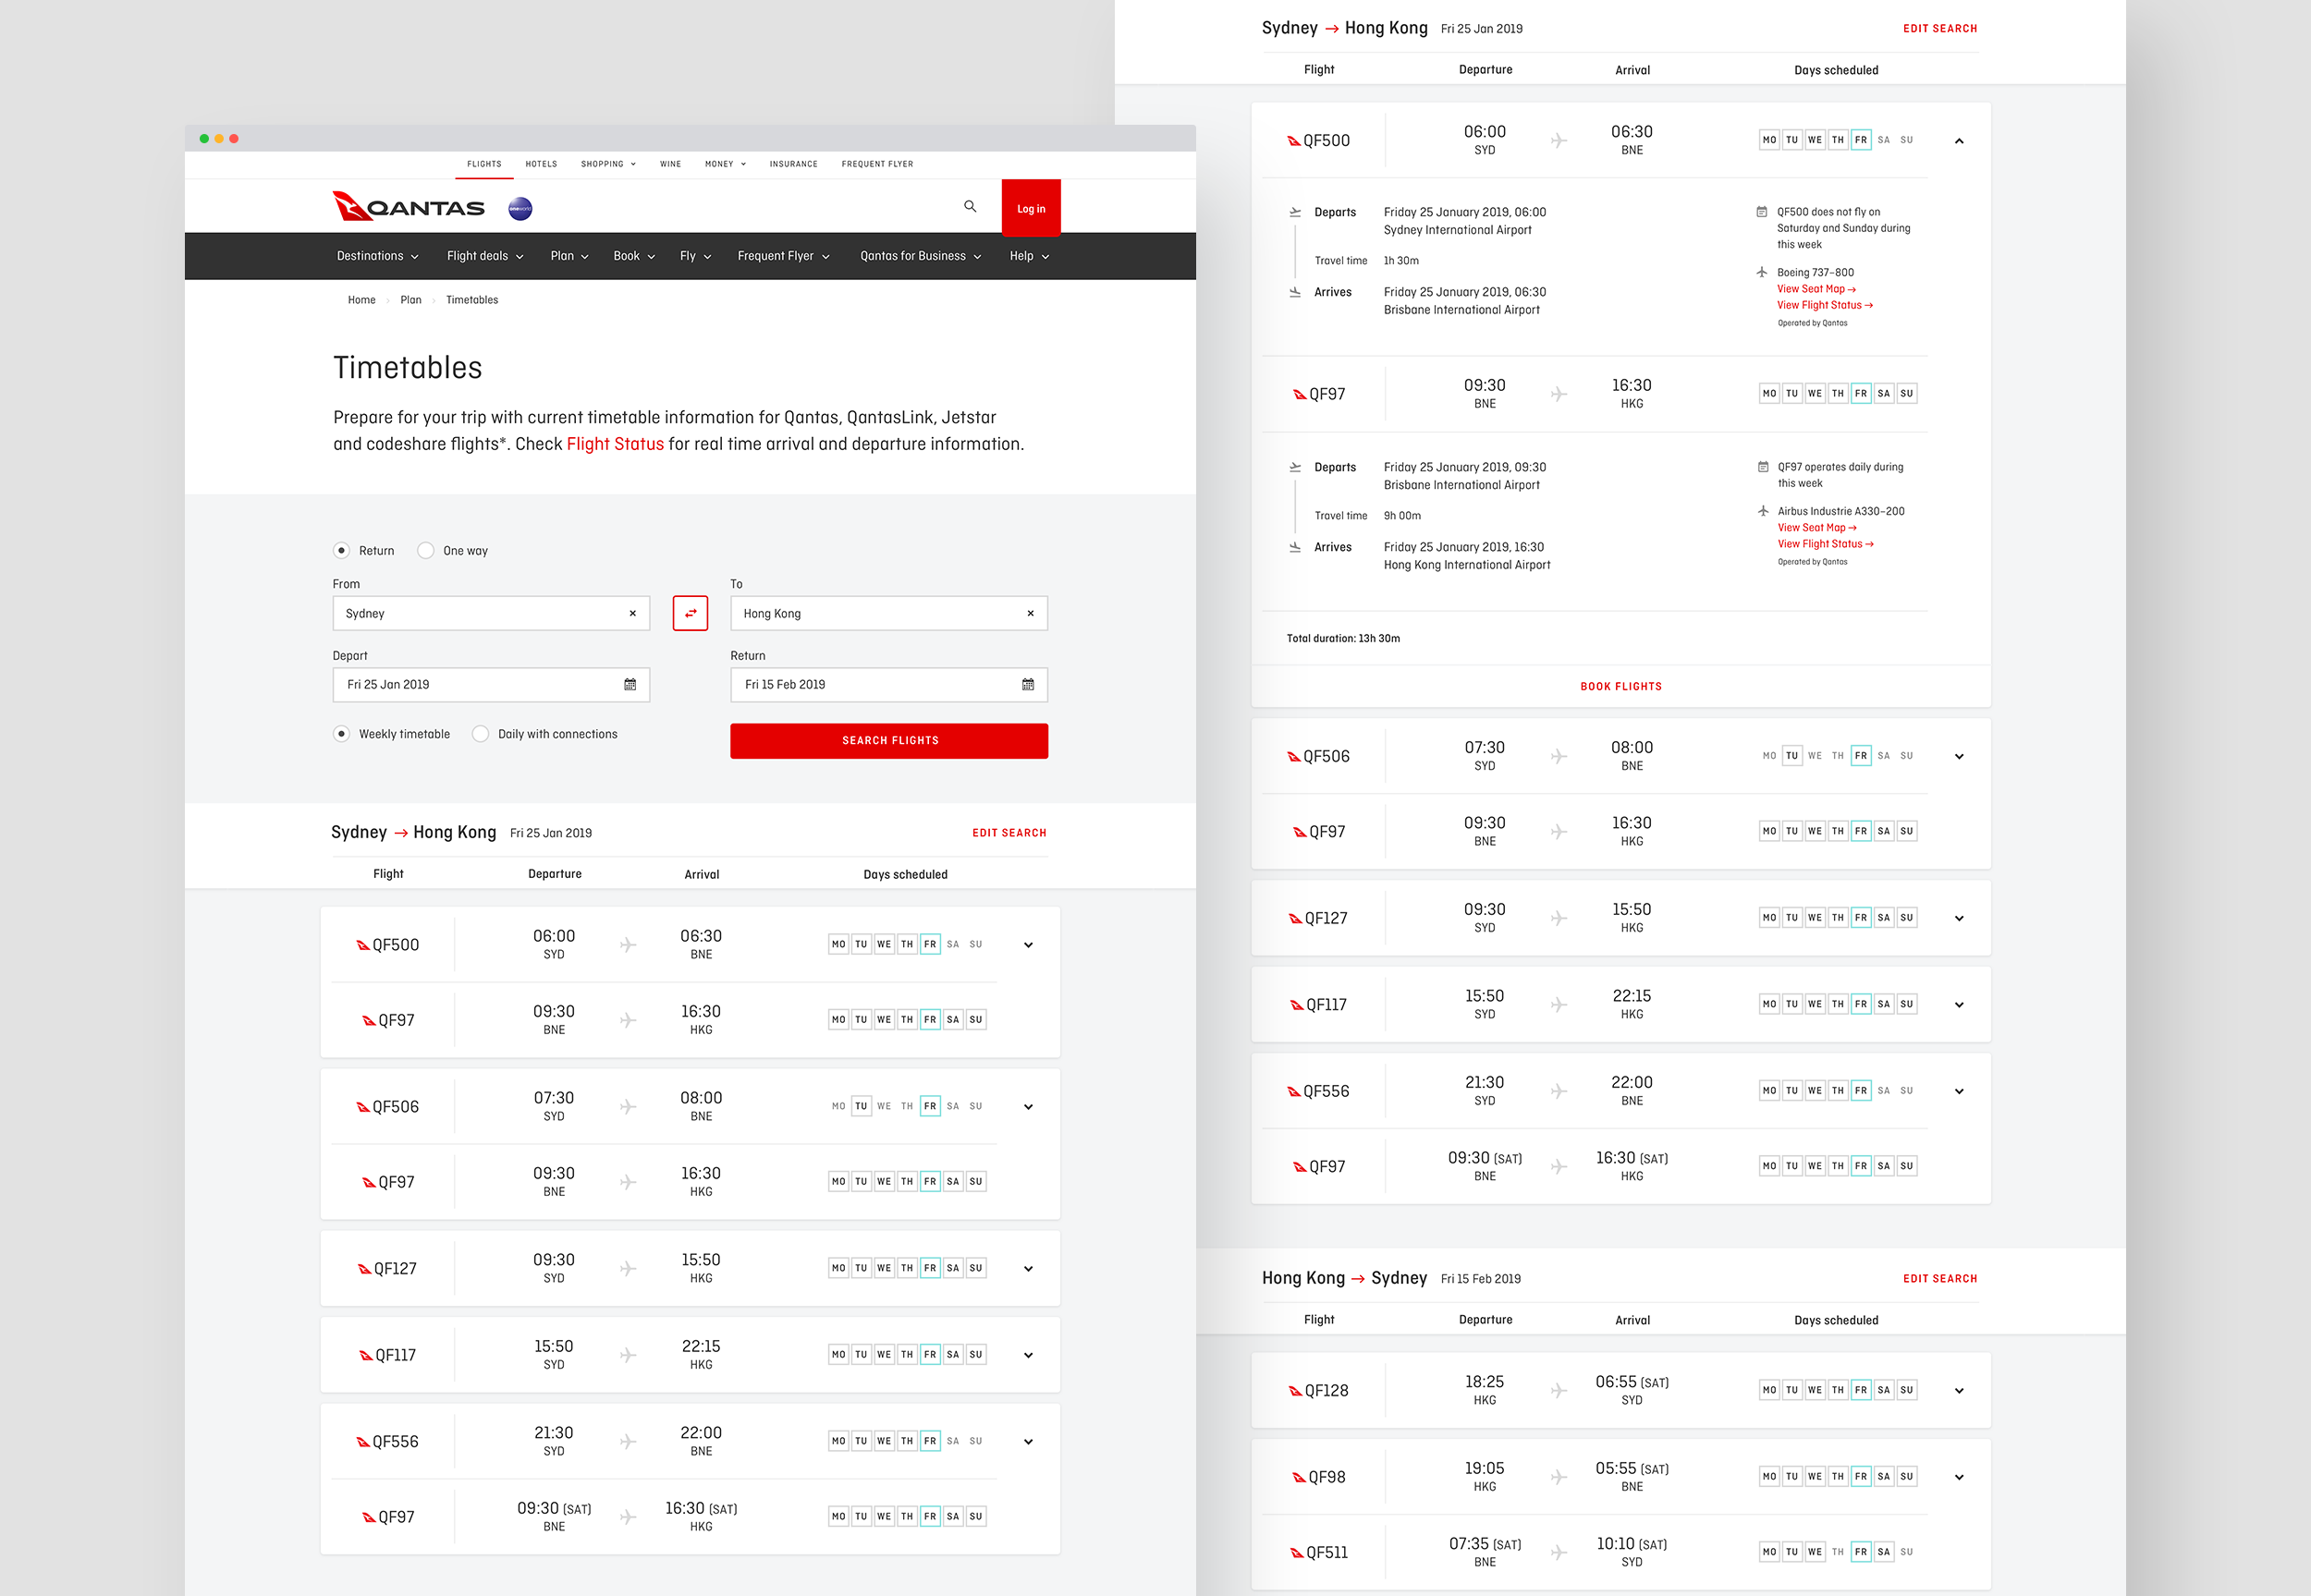This screenshot has width=2311, height=1596.
Task: Open the search magnifier icon
Action: click(x=969, y=206)
